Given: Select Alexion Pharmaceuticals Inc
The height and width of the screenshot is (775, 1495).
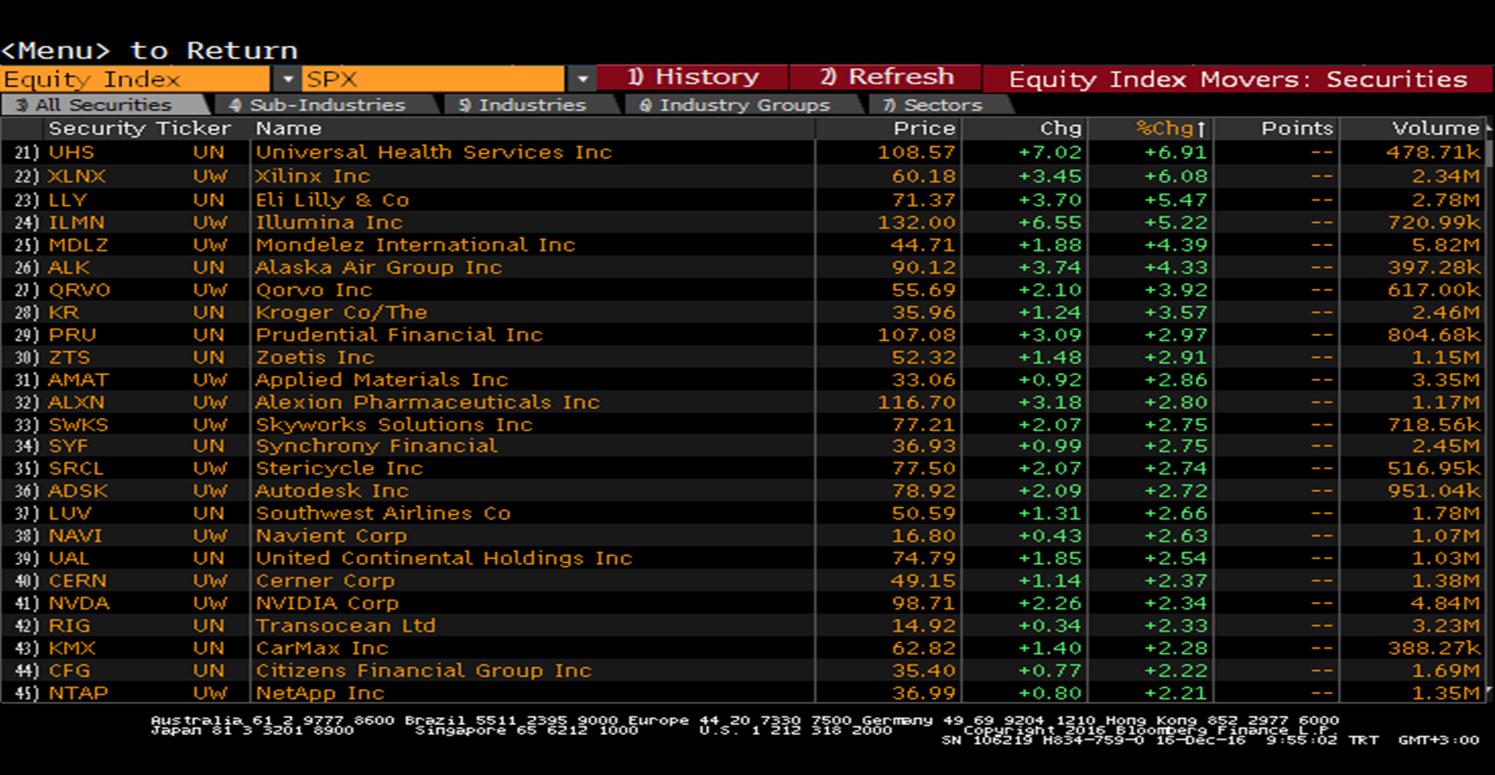Looking at the screenshot, I should [x=427, y=402].
